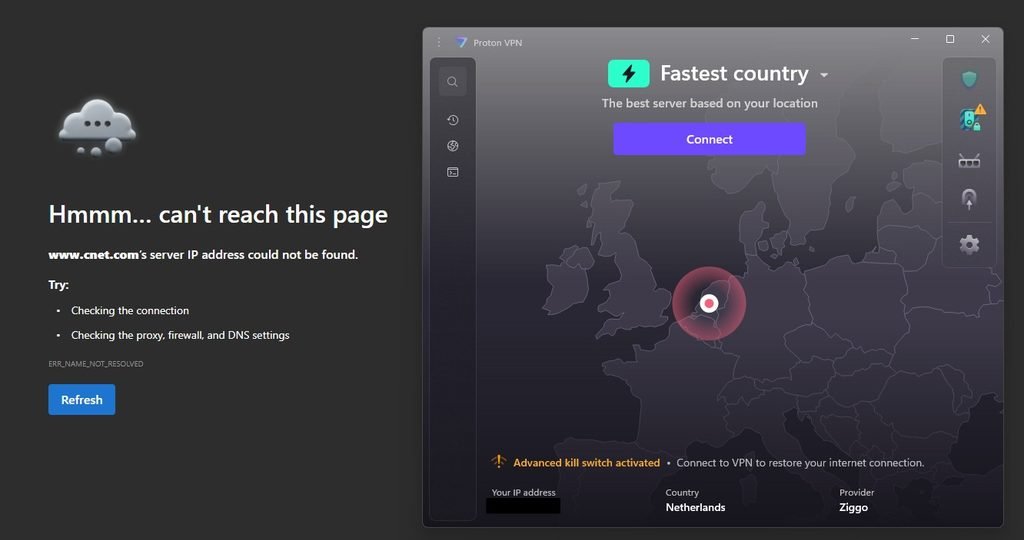
Task: Open the search icon in Proton VPN sidebar
Action: [452, 82]
